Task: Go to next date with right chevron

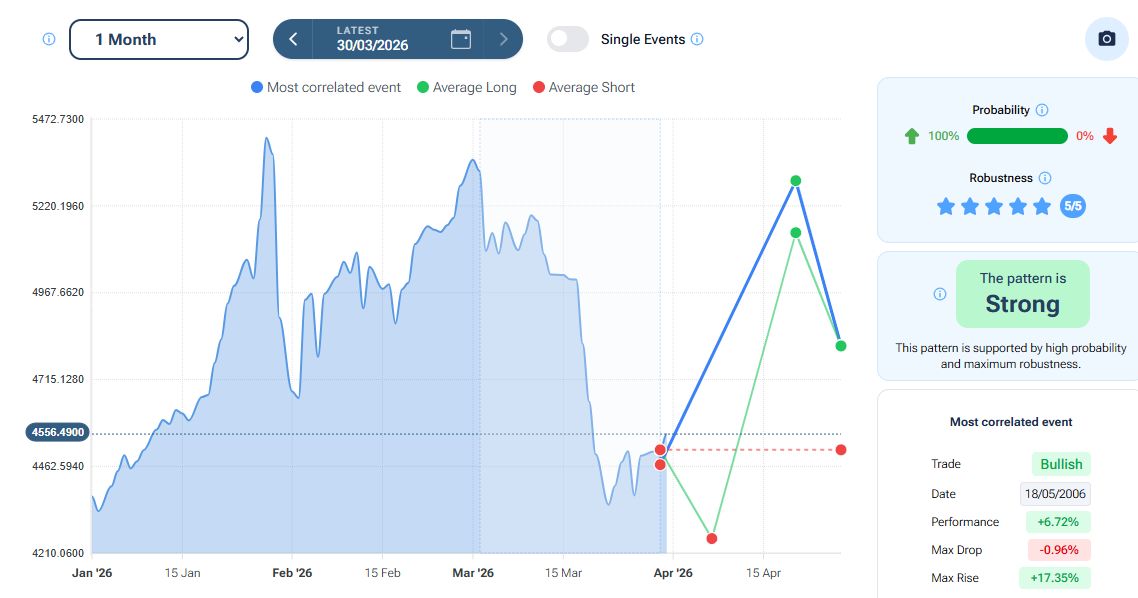Action: point(503,39)
